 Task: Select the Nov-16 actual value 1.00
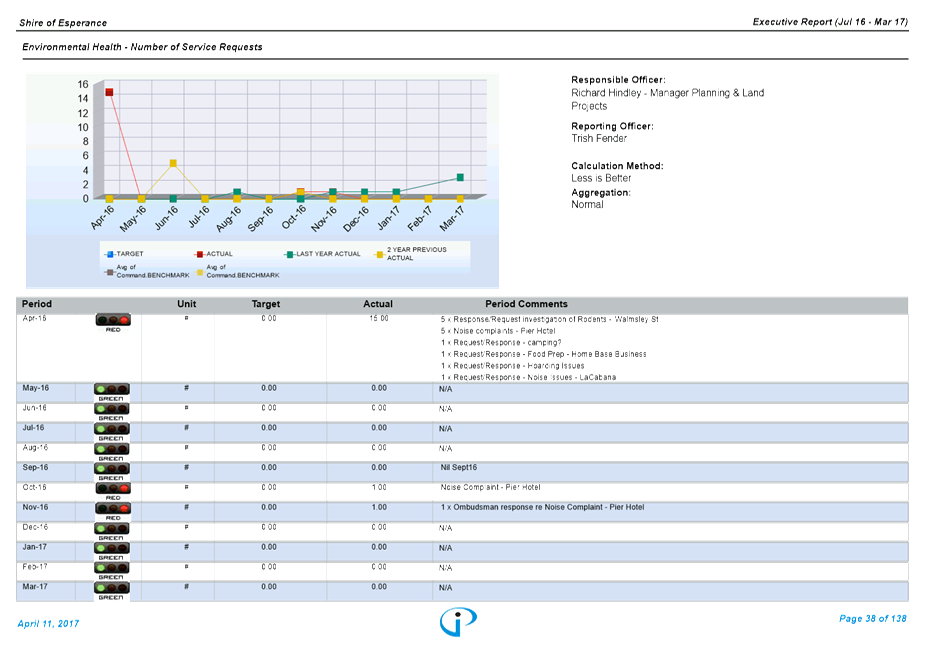379,507
